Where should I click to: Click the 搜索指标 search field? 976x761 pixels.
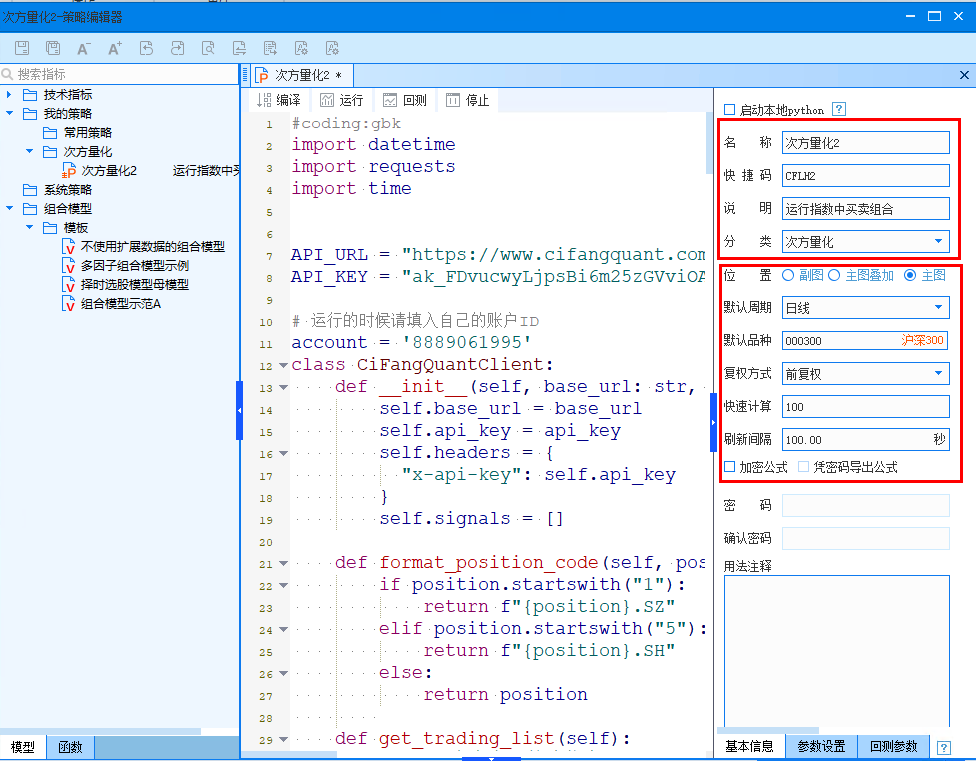(x=120, y=74)
